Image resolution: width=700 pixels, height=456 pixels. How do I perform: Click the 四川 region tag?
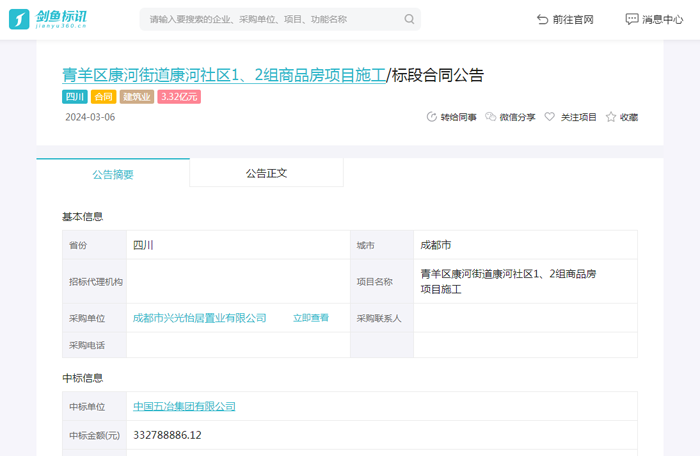coord(75,97)
